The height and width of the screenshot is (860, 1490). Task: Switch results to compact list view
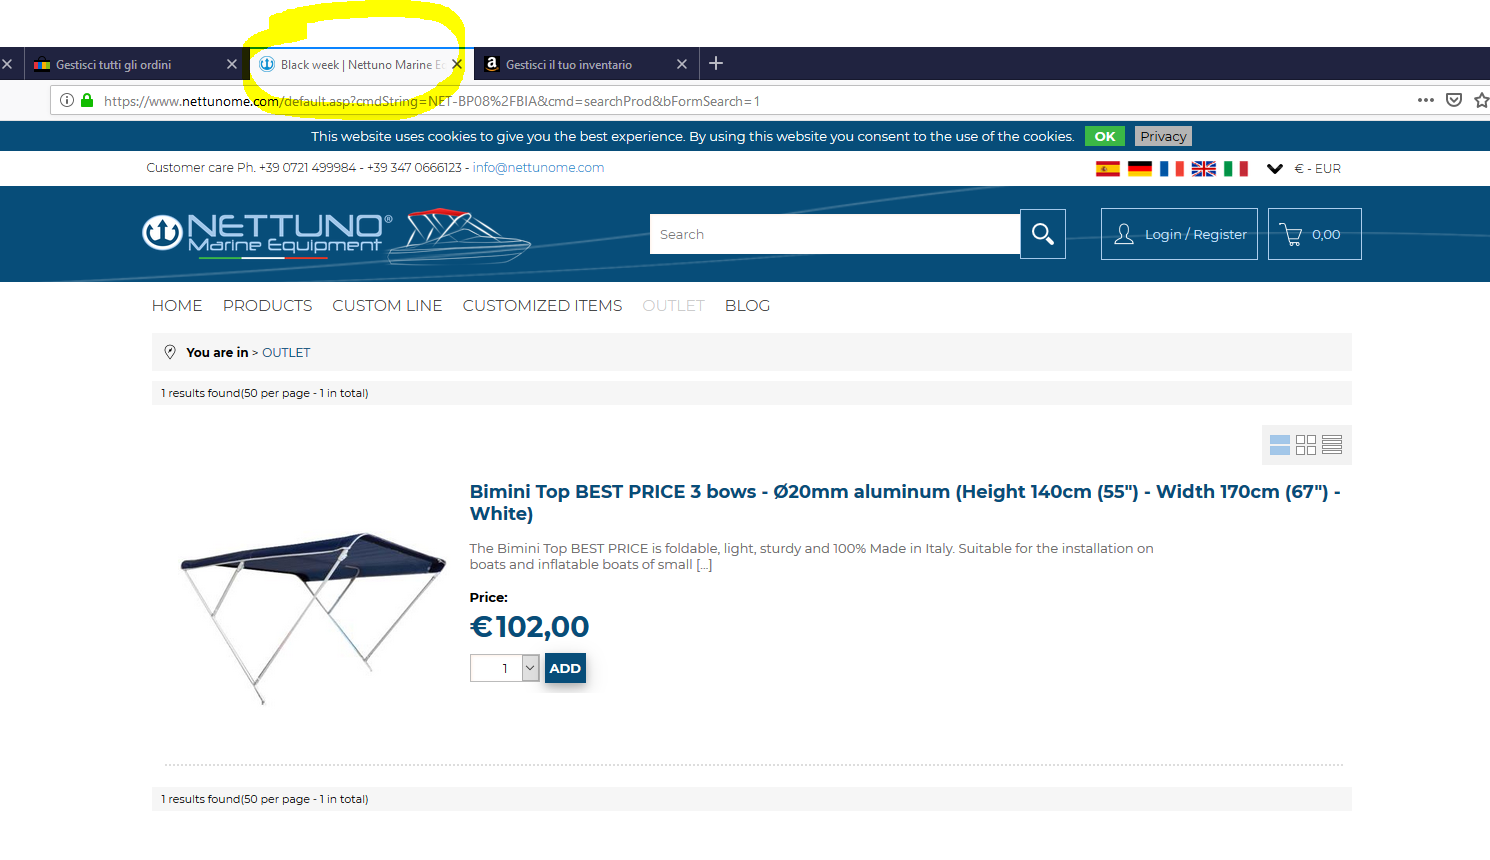pyautogui.click(x=1332, y=445)
